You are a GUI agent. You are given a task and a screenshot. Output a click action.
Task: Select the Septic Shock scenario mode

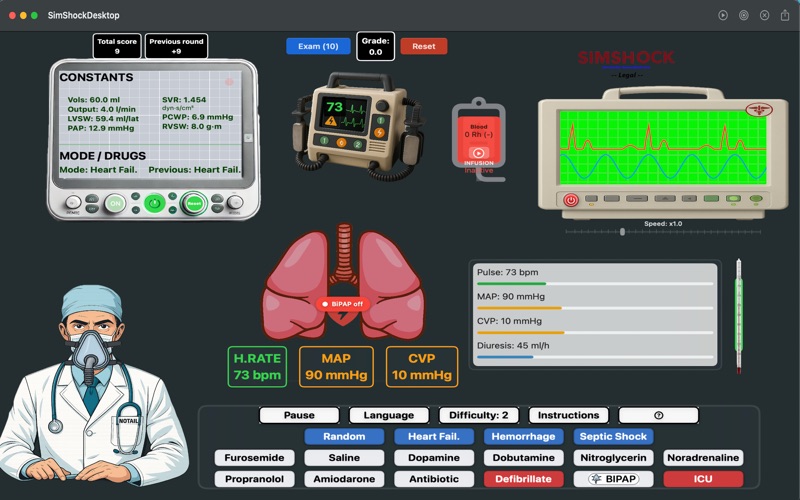(613, 437)
